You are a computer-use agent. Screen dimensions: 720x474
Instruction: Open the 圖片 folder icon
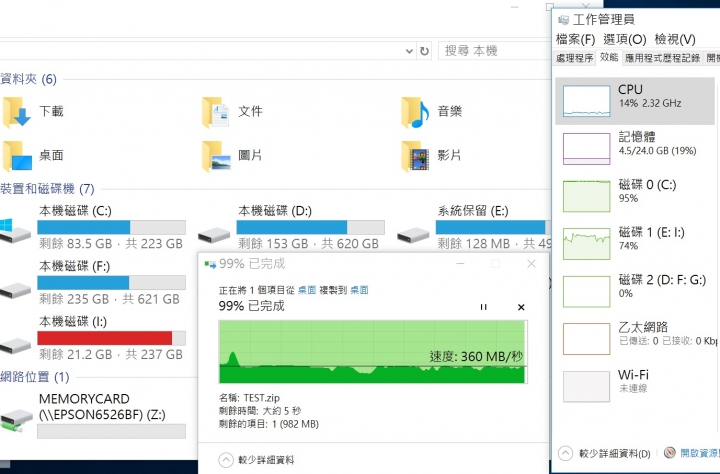click(x=216, y=156)
